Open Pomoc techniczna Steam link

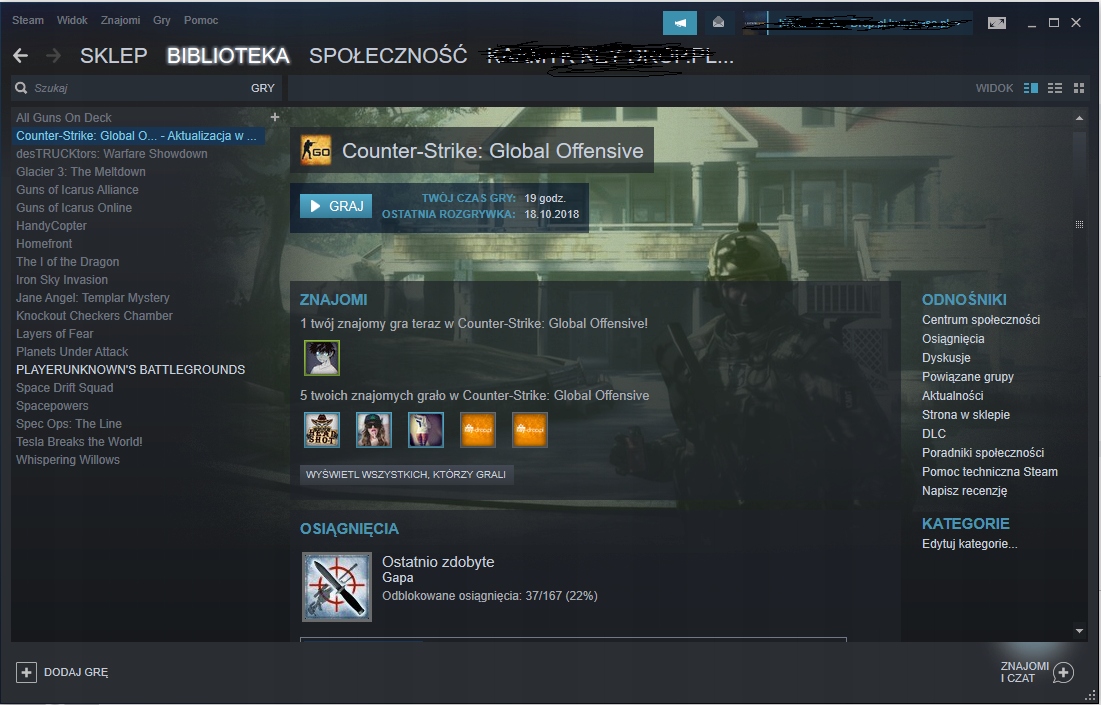tap(989, 471)
